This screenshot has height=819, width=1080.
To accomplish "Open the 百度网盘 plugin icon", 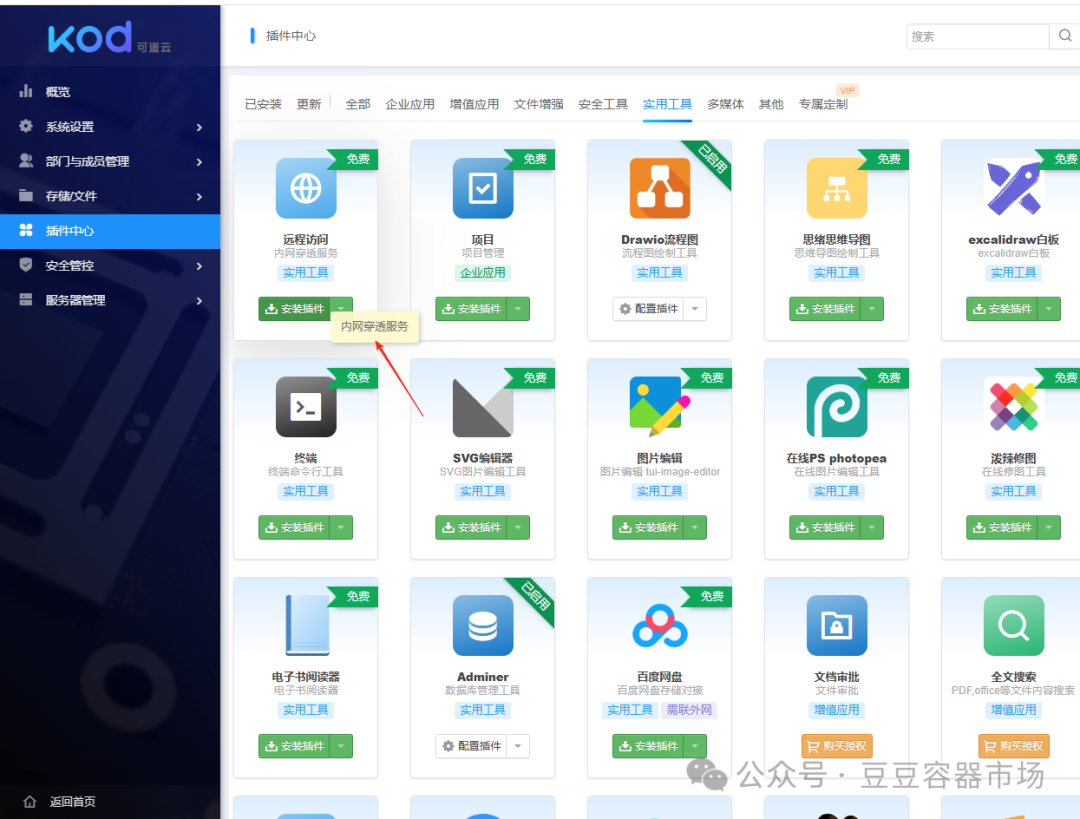I will 660,625.
